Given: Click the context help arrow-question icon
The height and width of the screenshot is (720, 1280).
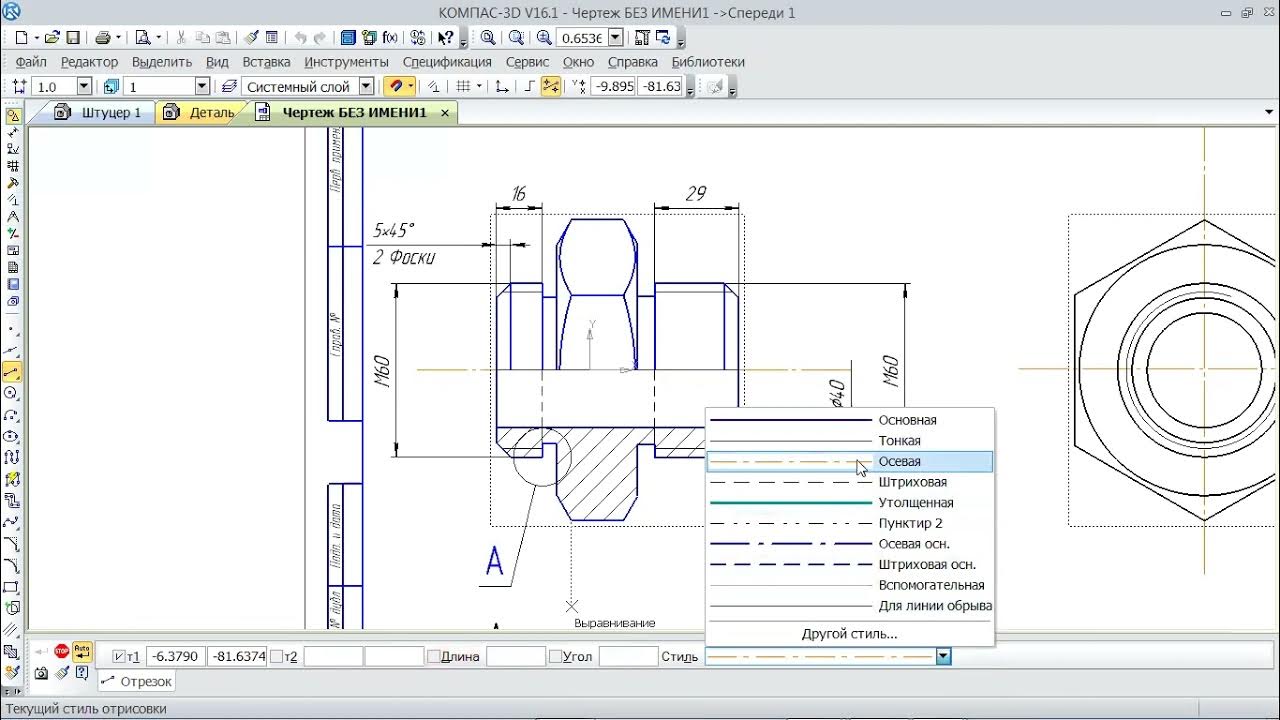Looking at the screenshot, I should (x=445, y=38).
